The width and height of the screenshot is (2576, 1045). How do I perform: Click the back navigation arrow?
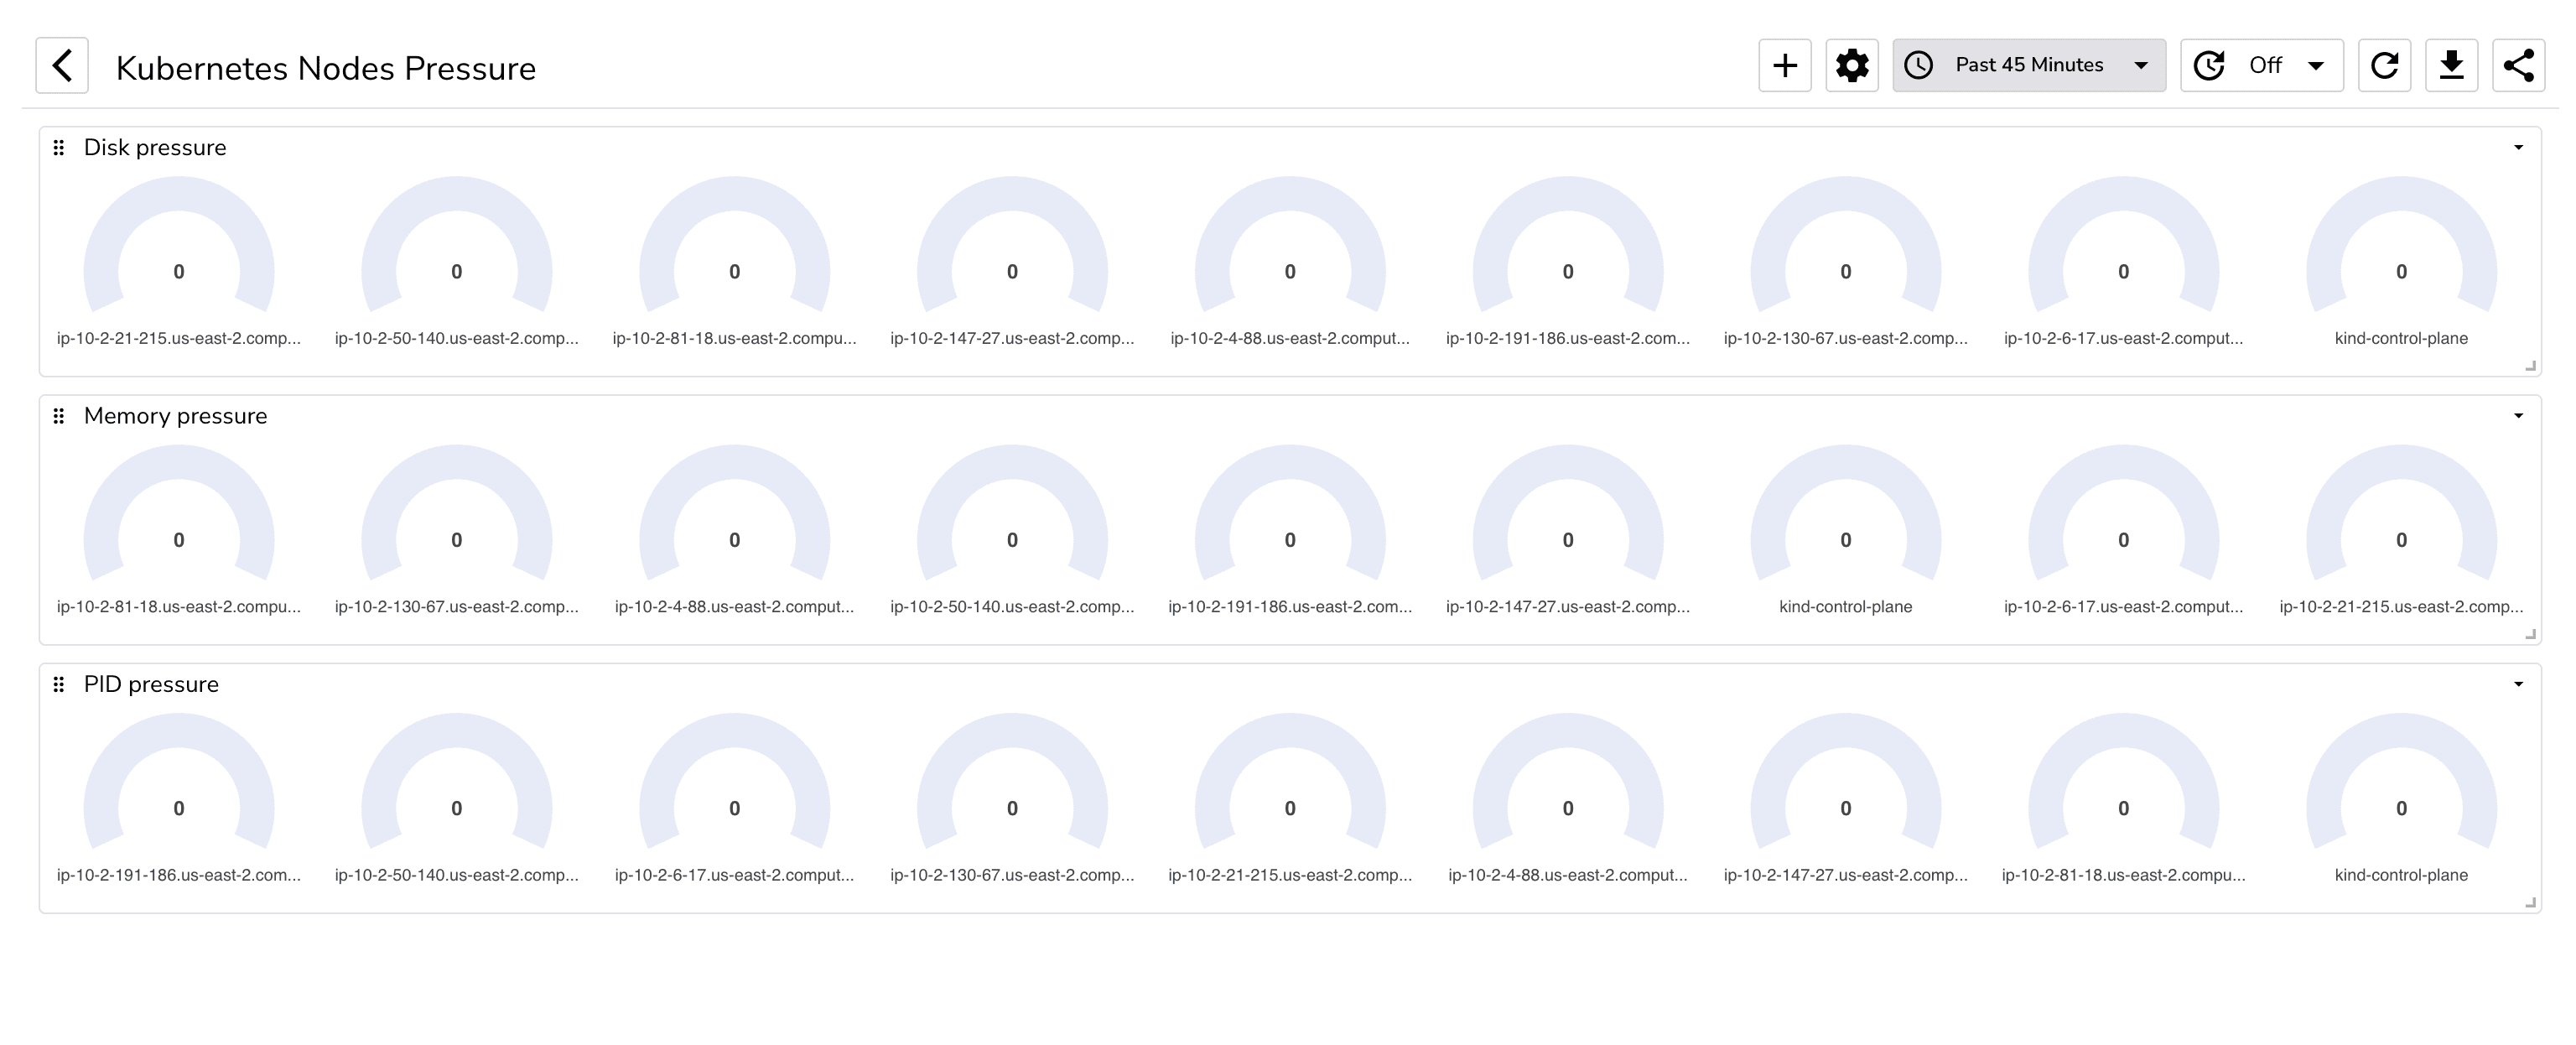tap(62, 65)
